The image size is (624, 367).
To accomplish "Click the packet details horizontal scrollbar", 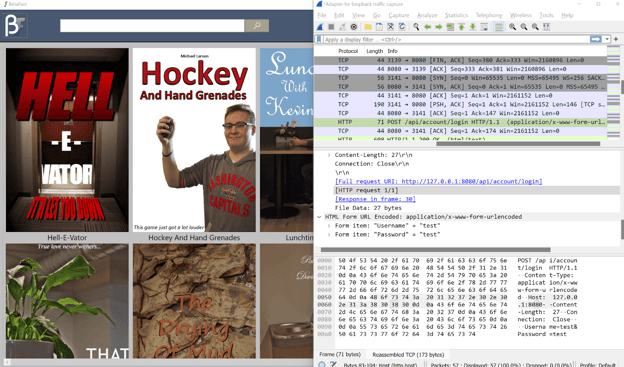I will pos(435,250).
